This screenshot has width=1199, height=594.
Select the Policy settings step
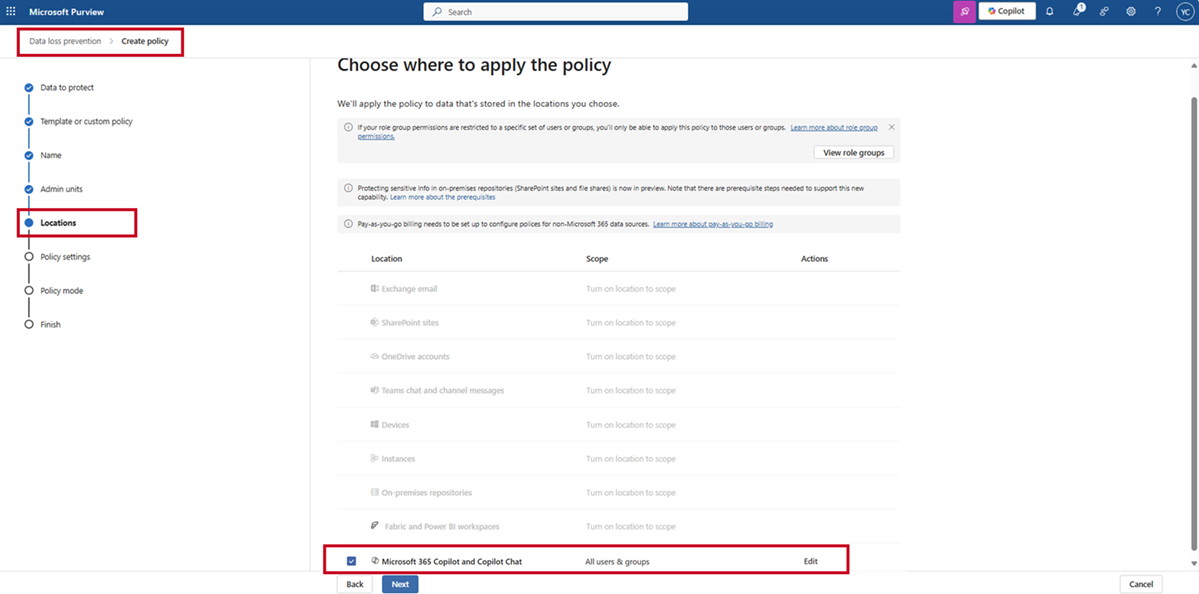pyautogui.click(x=65, y=257)
